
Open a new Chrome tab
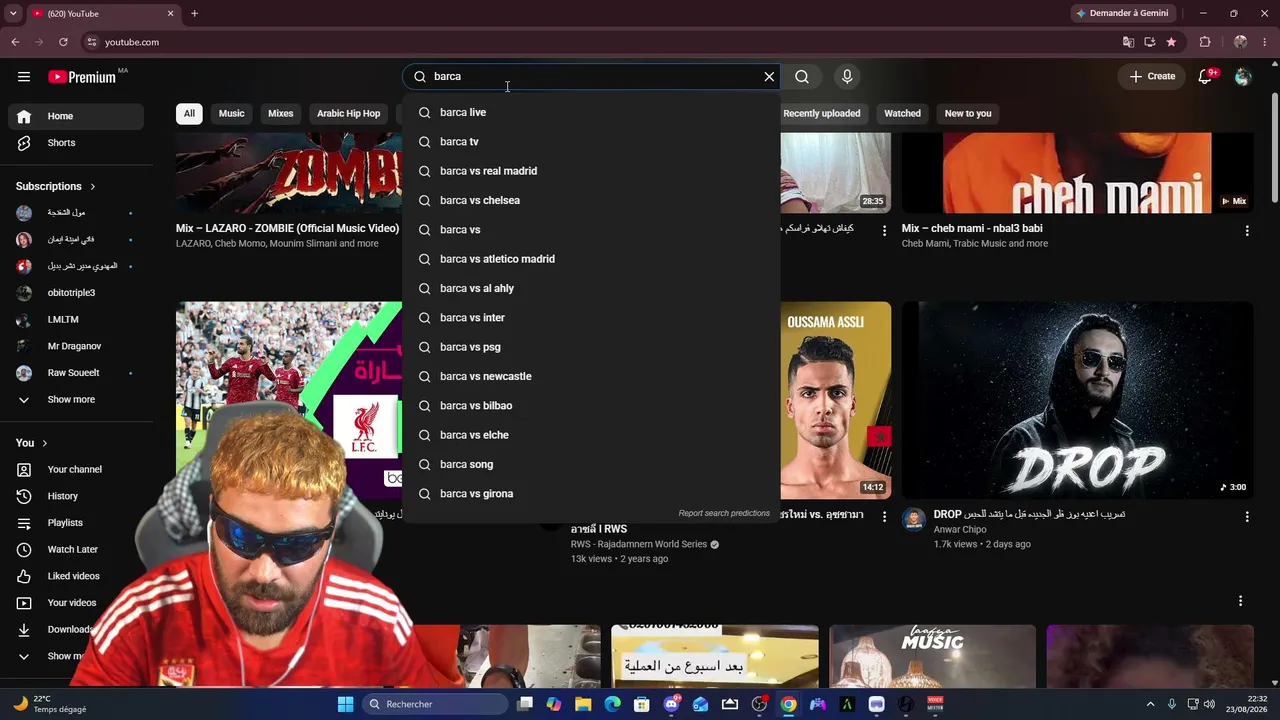pyautogui.click(x=194, y=14)
